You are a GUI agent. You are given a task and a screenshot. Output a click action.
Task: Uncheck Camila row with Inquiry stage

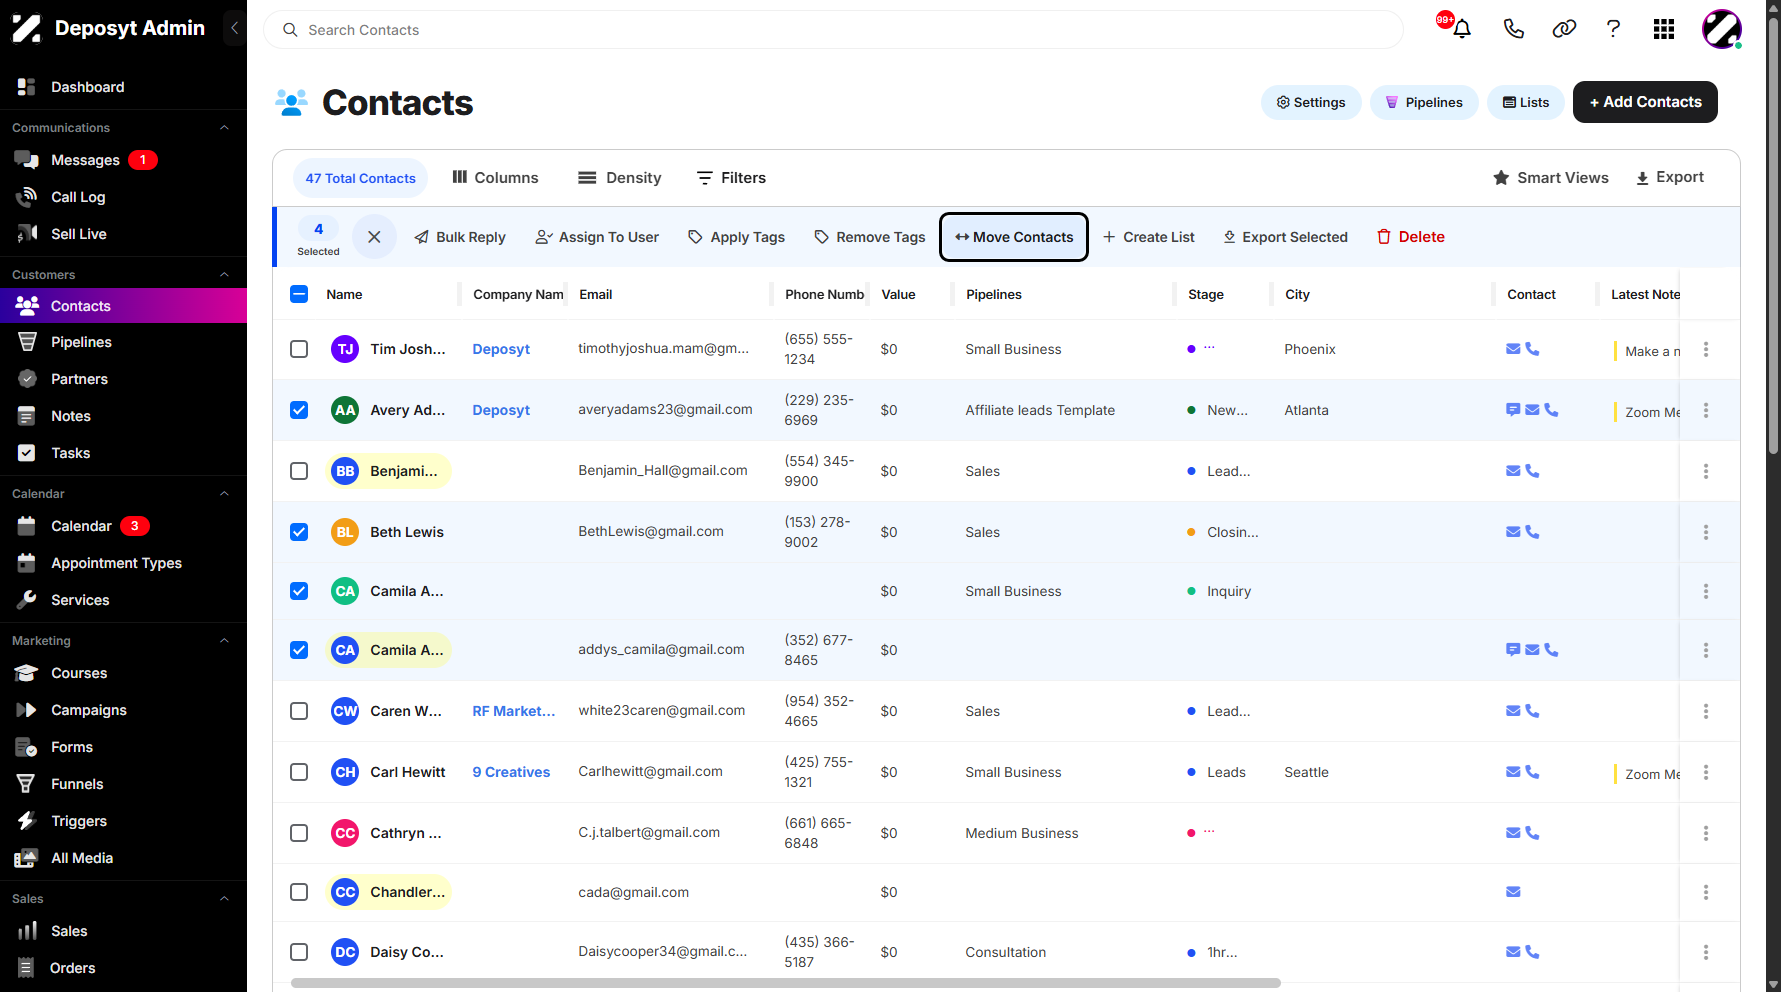[x=299, y=591]
